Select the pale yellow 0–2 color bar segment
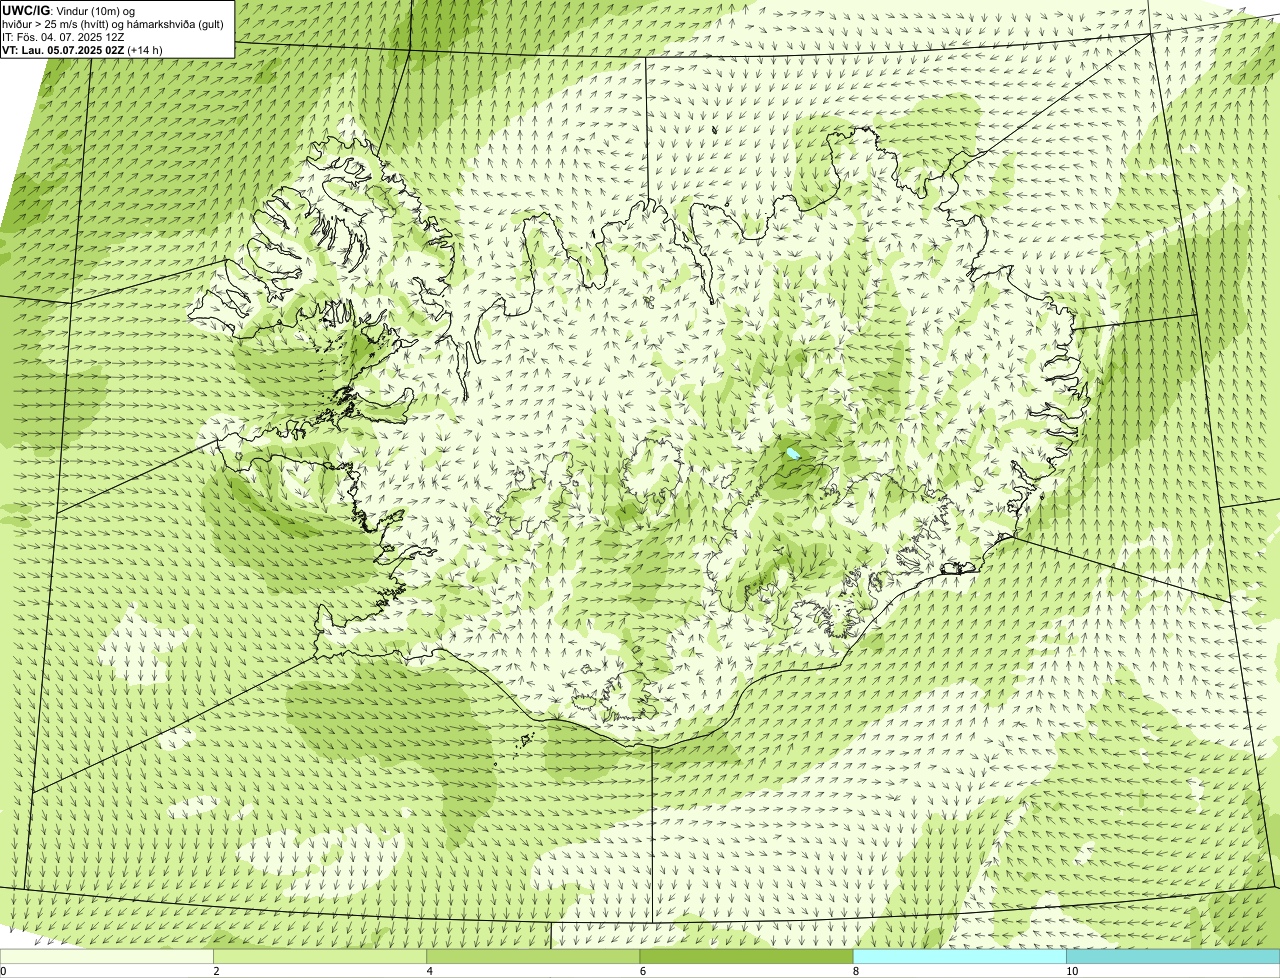Image resolution: width=1280 pixels, height=978 pixels. click(x=106, y=957)
